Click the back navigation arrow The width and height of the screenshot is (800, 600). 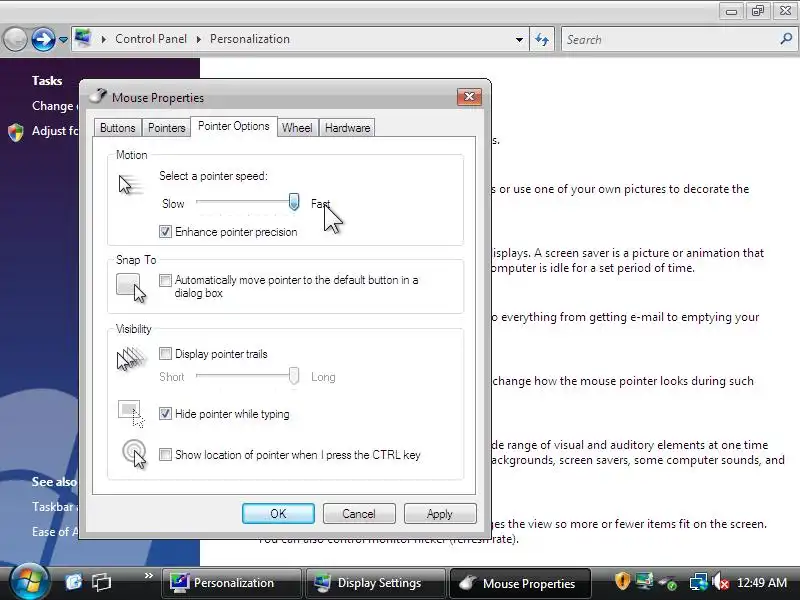(x=15, y=39)
